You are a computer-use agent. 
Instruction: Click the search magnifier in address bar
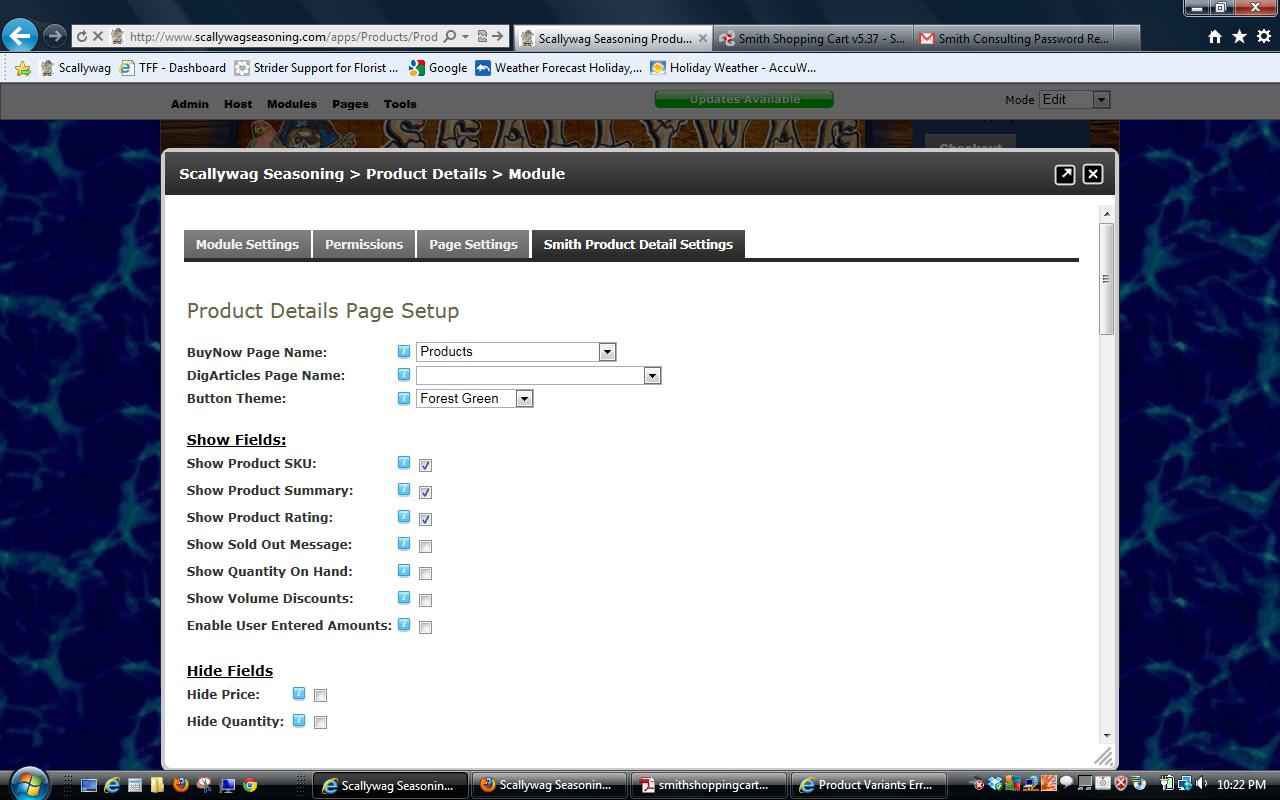[449, 36]
